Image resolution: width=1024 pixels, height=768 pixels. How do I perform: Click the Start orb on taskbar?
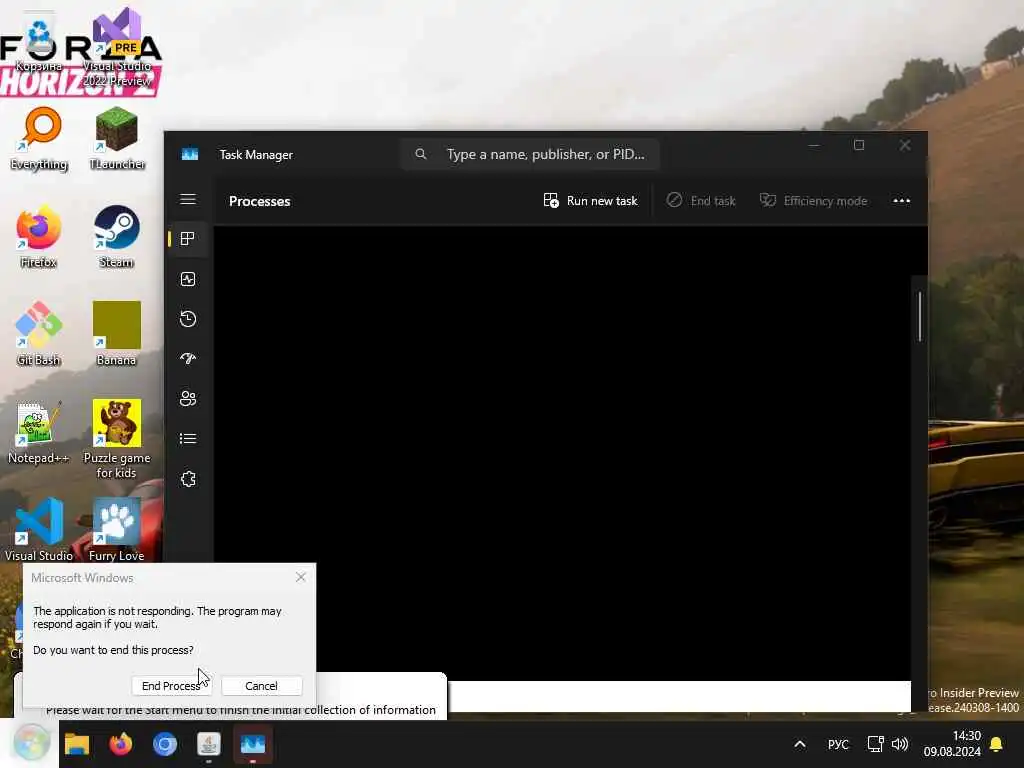[x=31, y=743]
